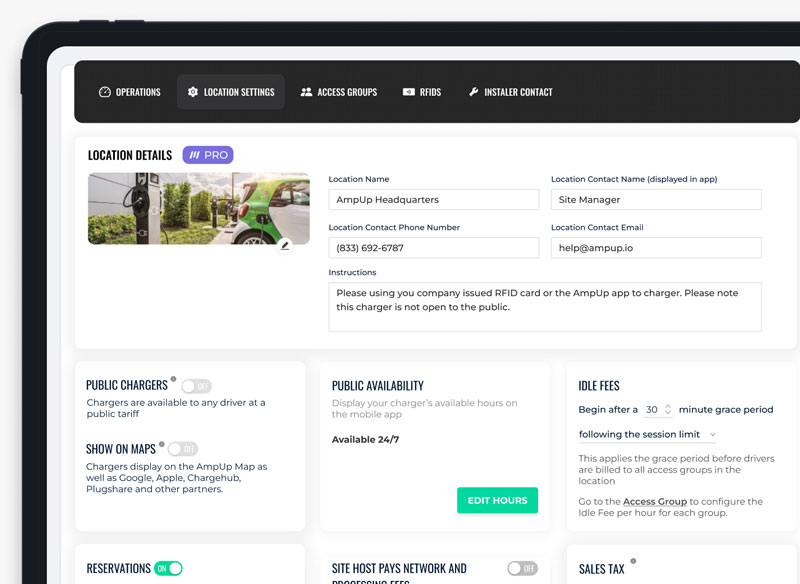The image size is (800, 584).
Task: Select the Location Settings tab
Action: [x=231, y=92]
